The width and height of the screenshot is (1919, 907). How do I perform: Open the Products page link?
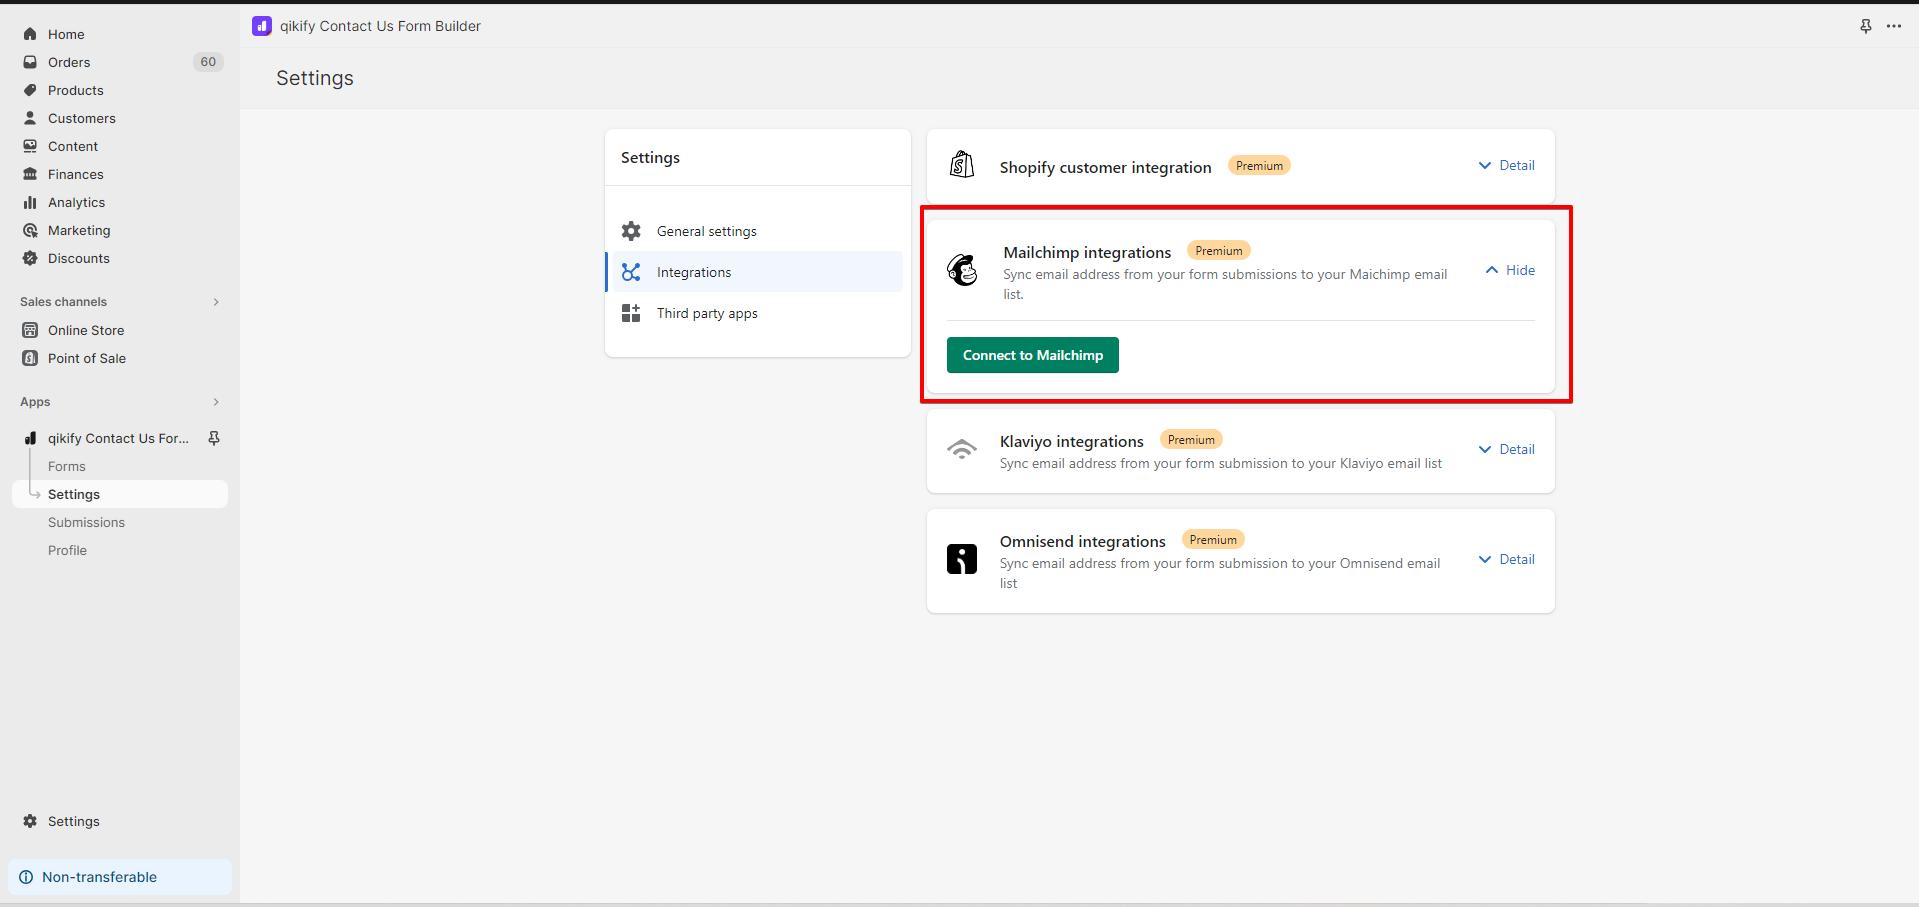[x=76, y=90]
